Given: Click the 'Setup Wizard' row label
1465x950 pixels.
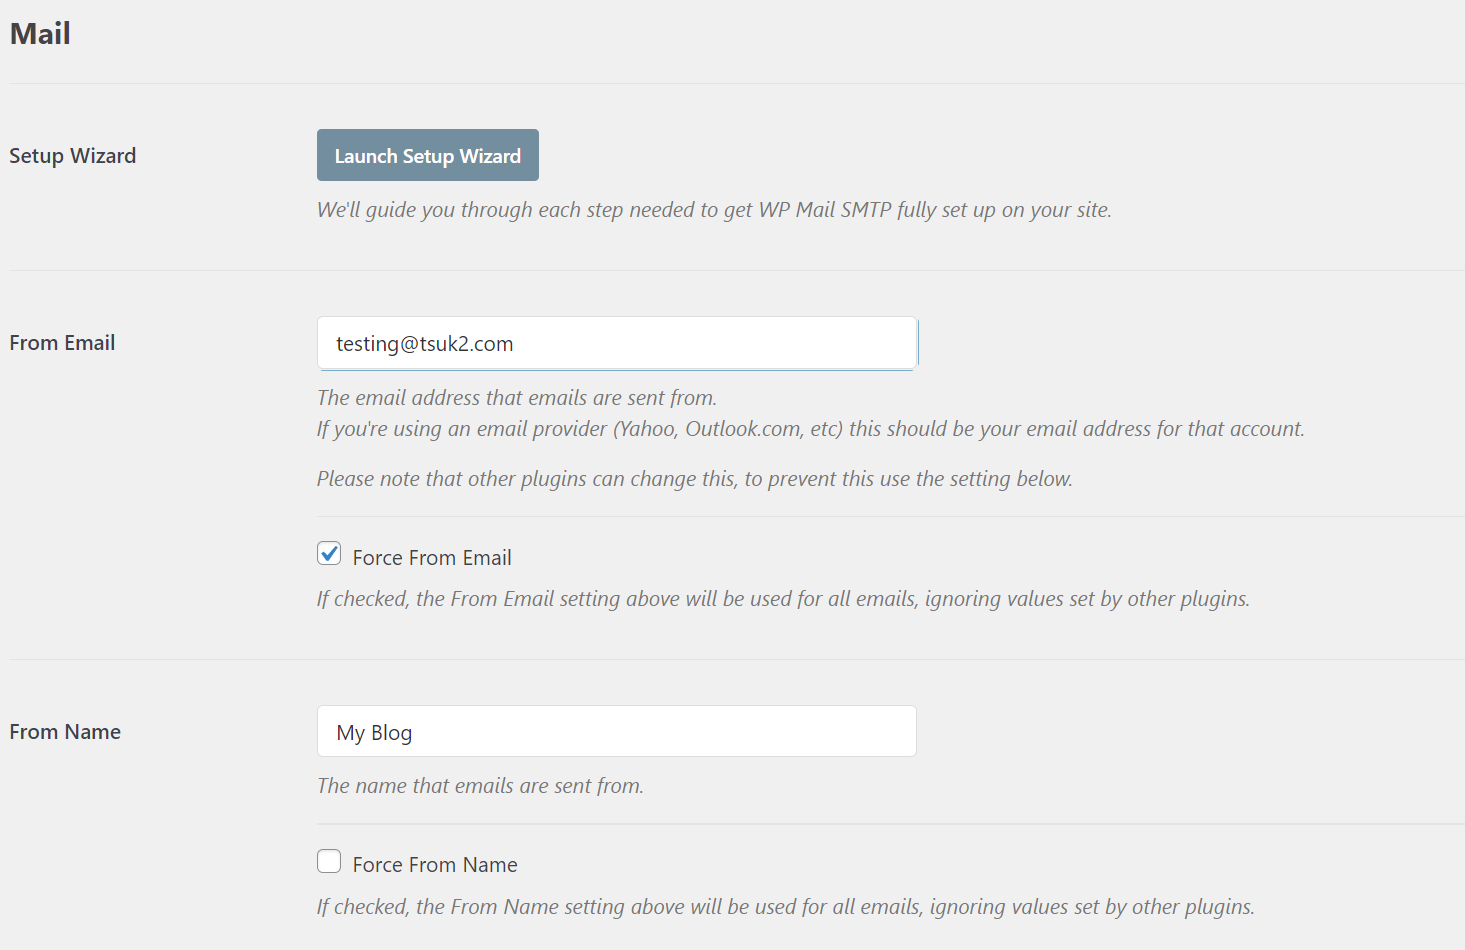Looking at the screenshot, I should (73, 156).
